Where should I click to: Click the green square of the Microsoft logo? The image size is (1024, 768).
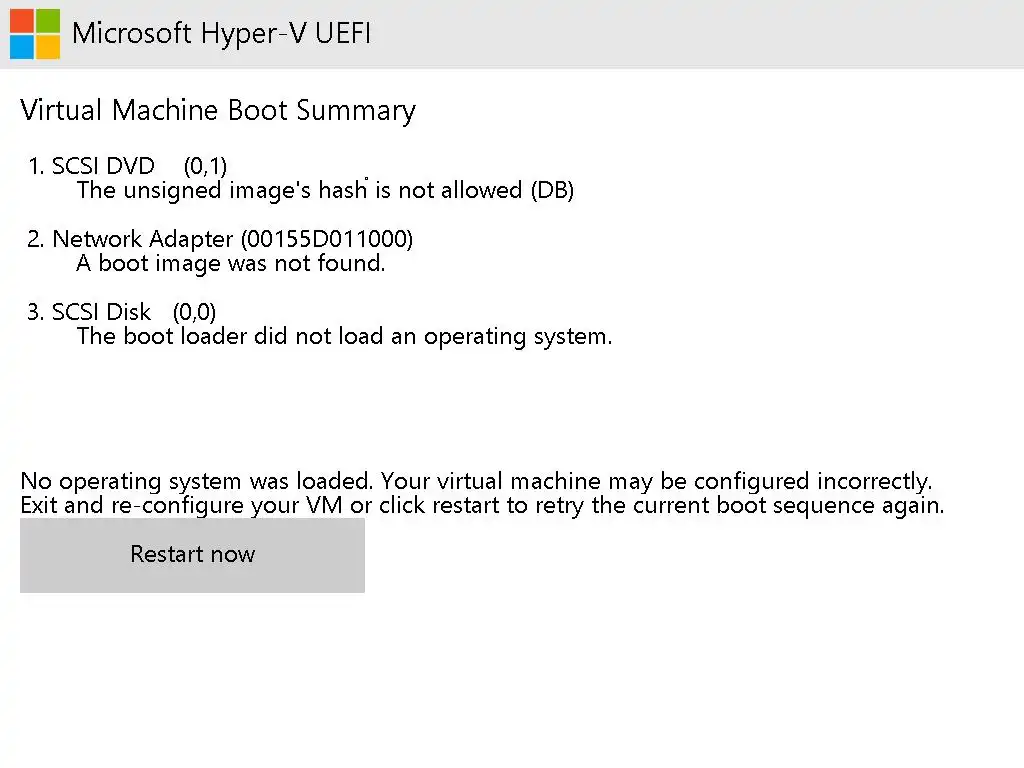[x=47, y=21]
